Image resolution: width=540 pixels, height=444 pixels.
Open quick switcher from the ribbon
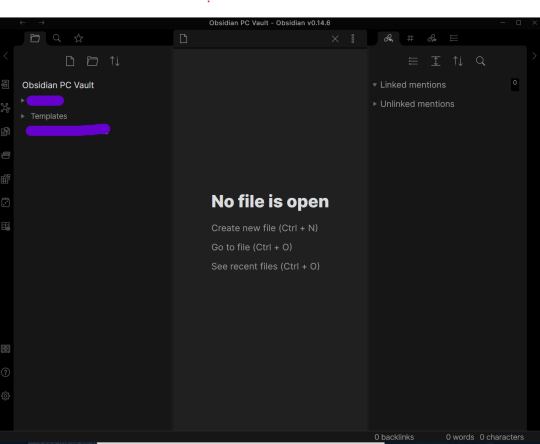point(6,84)
